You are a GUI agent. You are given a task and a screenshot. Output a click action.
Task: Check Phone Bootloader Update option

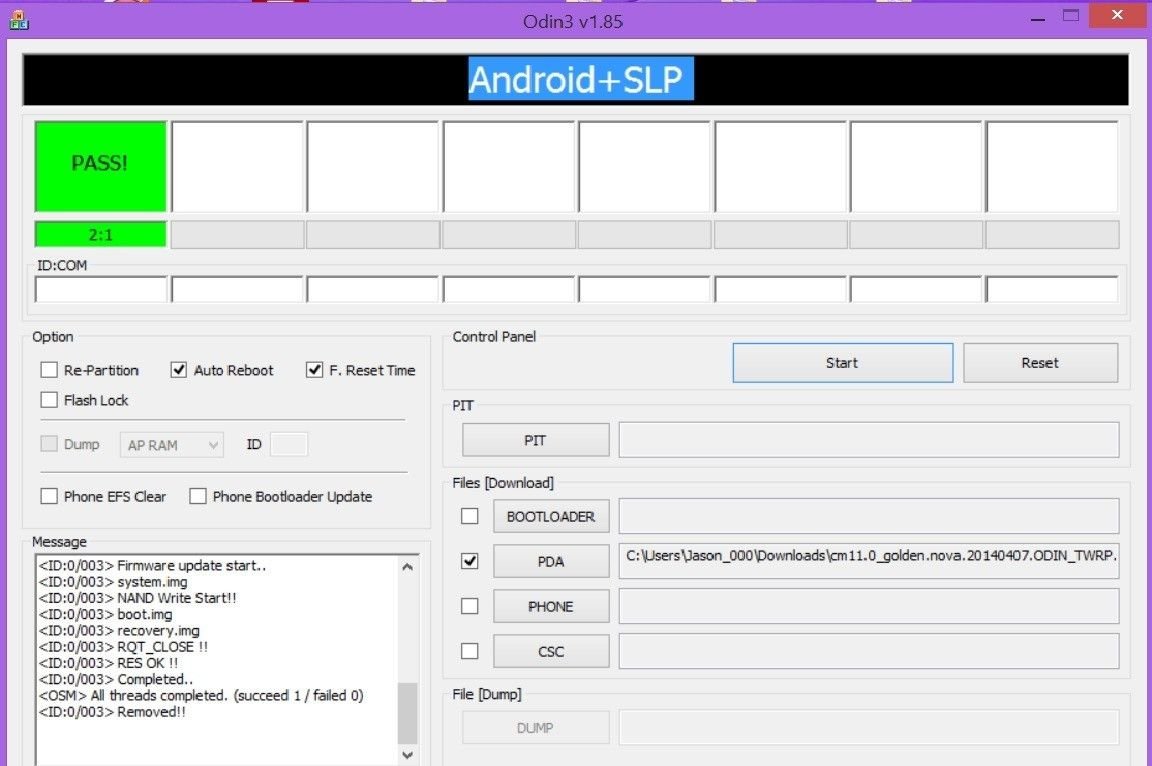point(198,496)
